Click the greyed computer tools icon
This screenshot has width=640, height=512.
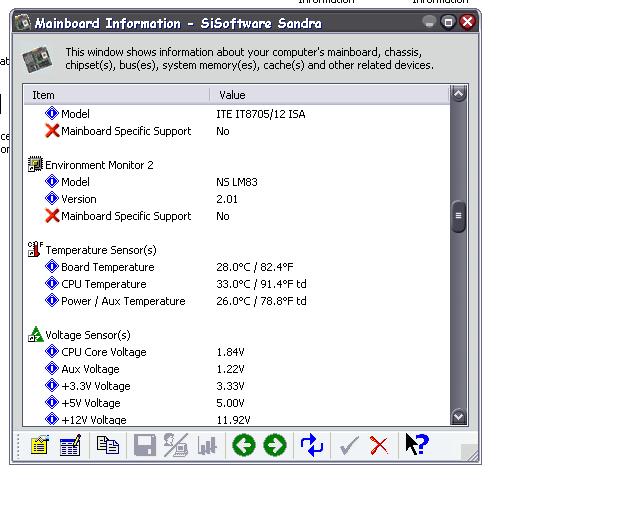point(176,445)
